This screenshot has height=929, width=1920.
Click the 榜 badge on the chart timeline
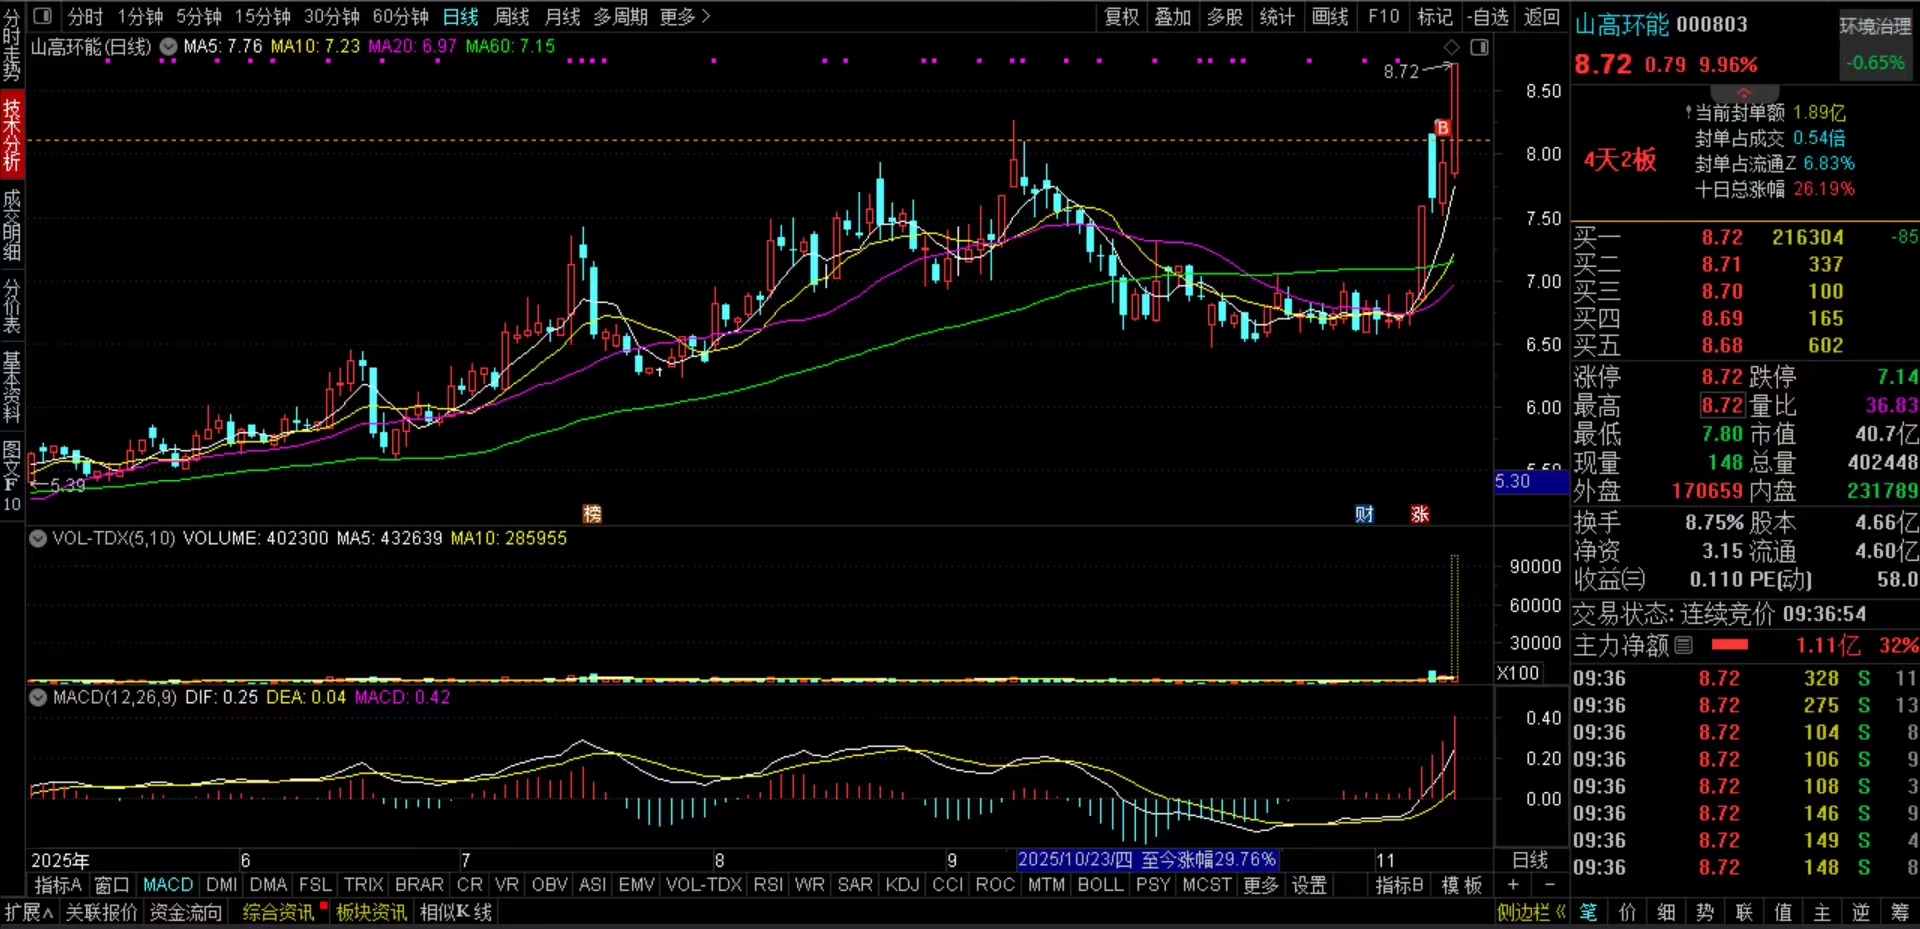click(592, 514)
